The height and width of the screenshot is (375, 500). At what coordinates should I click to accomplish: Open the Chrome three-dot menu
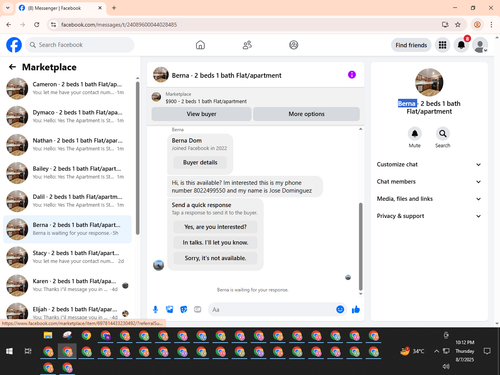click(491, 25)
